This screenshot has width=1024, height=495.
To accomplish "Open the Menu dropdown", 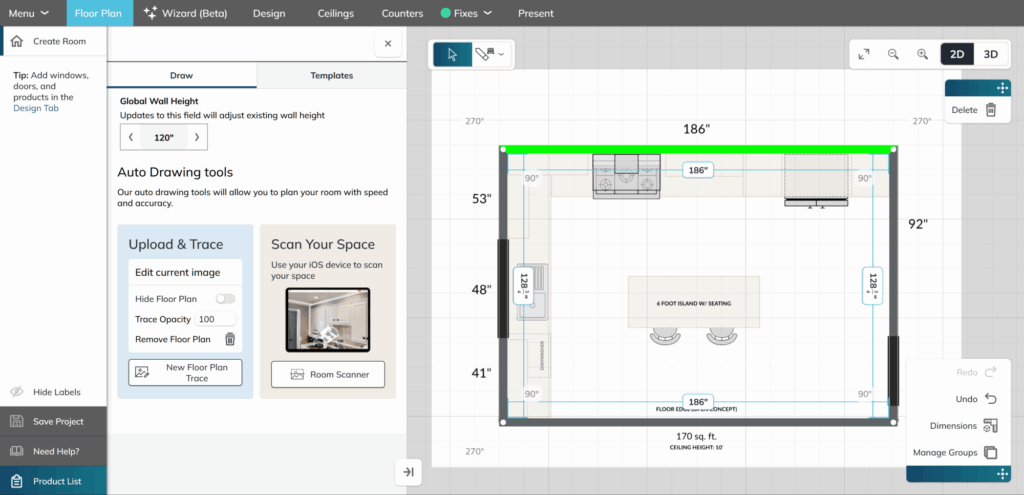I will (29, 13).
